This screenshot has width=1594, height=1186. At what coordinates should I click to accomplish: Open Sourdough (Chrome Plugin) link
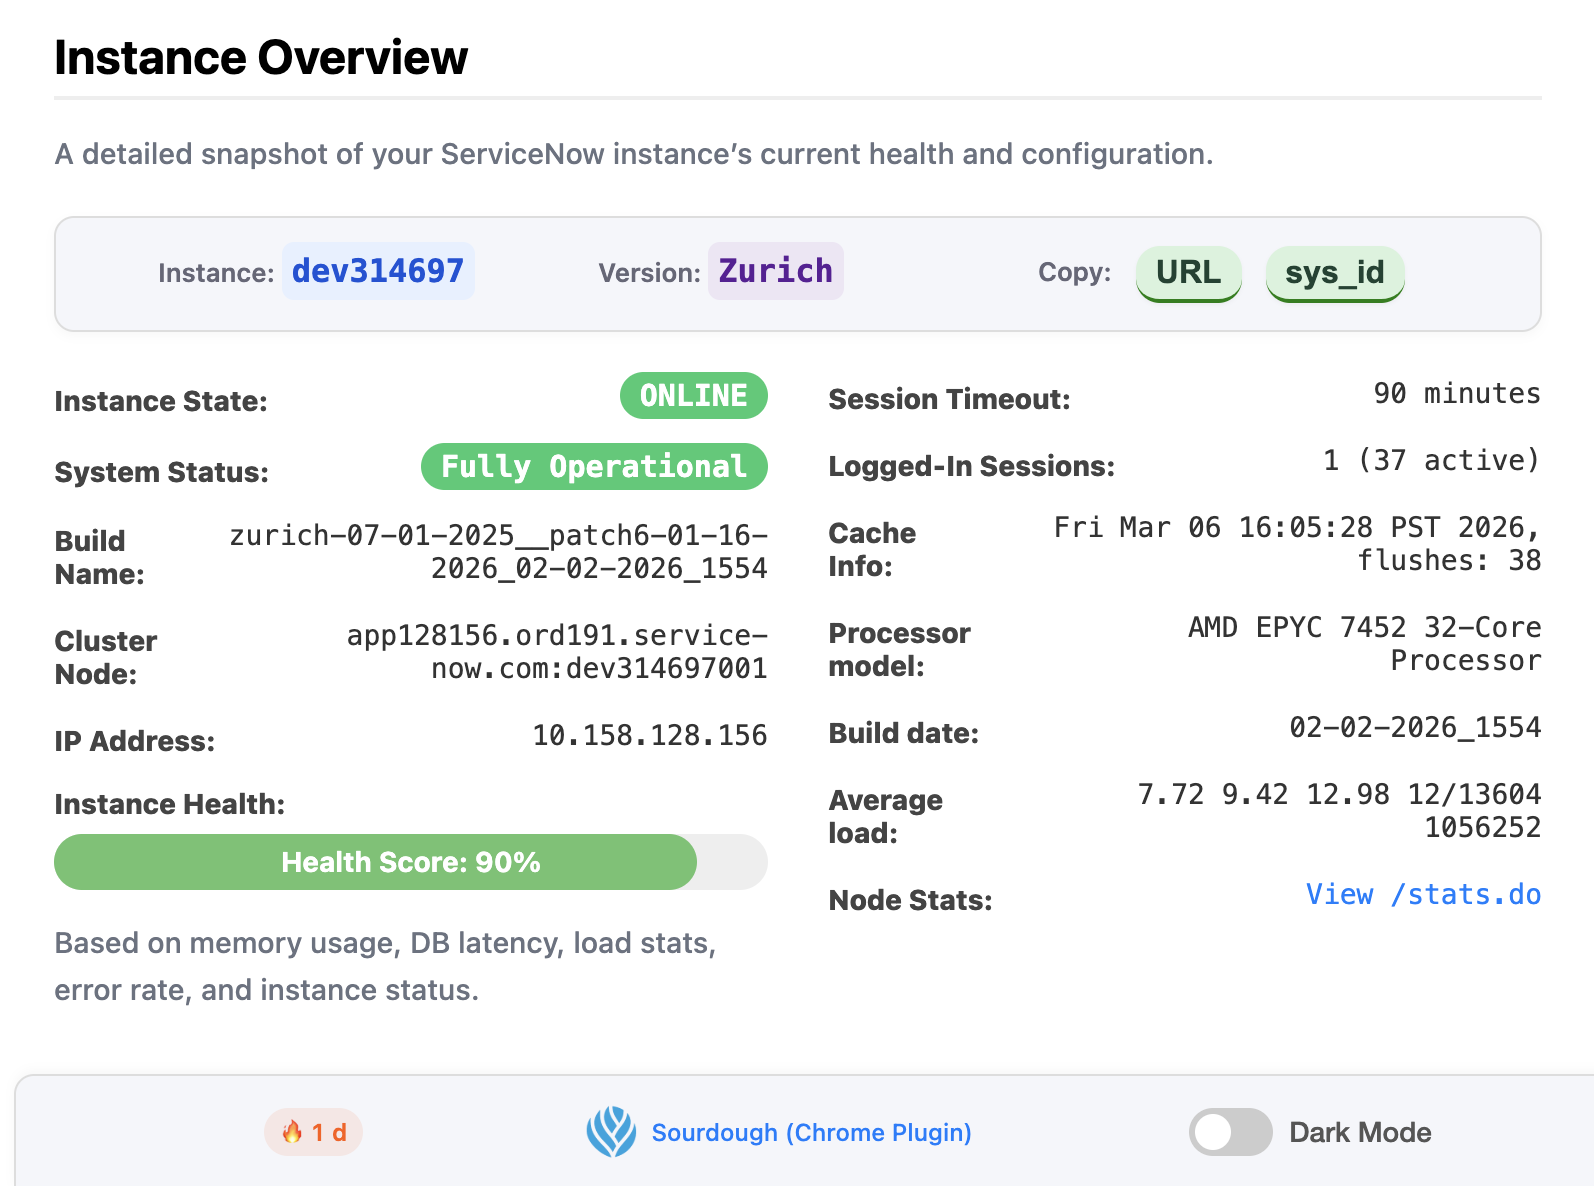click(x=811, y=1132)
